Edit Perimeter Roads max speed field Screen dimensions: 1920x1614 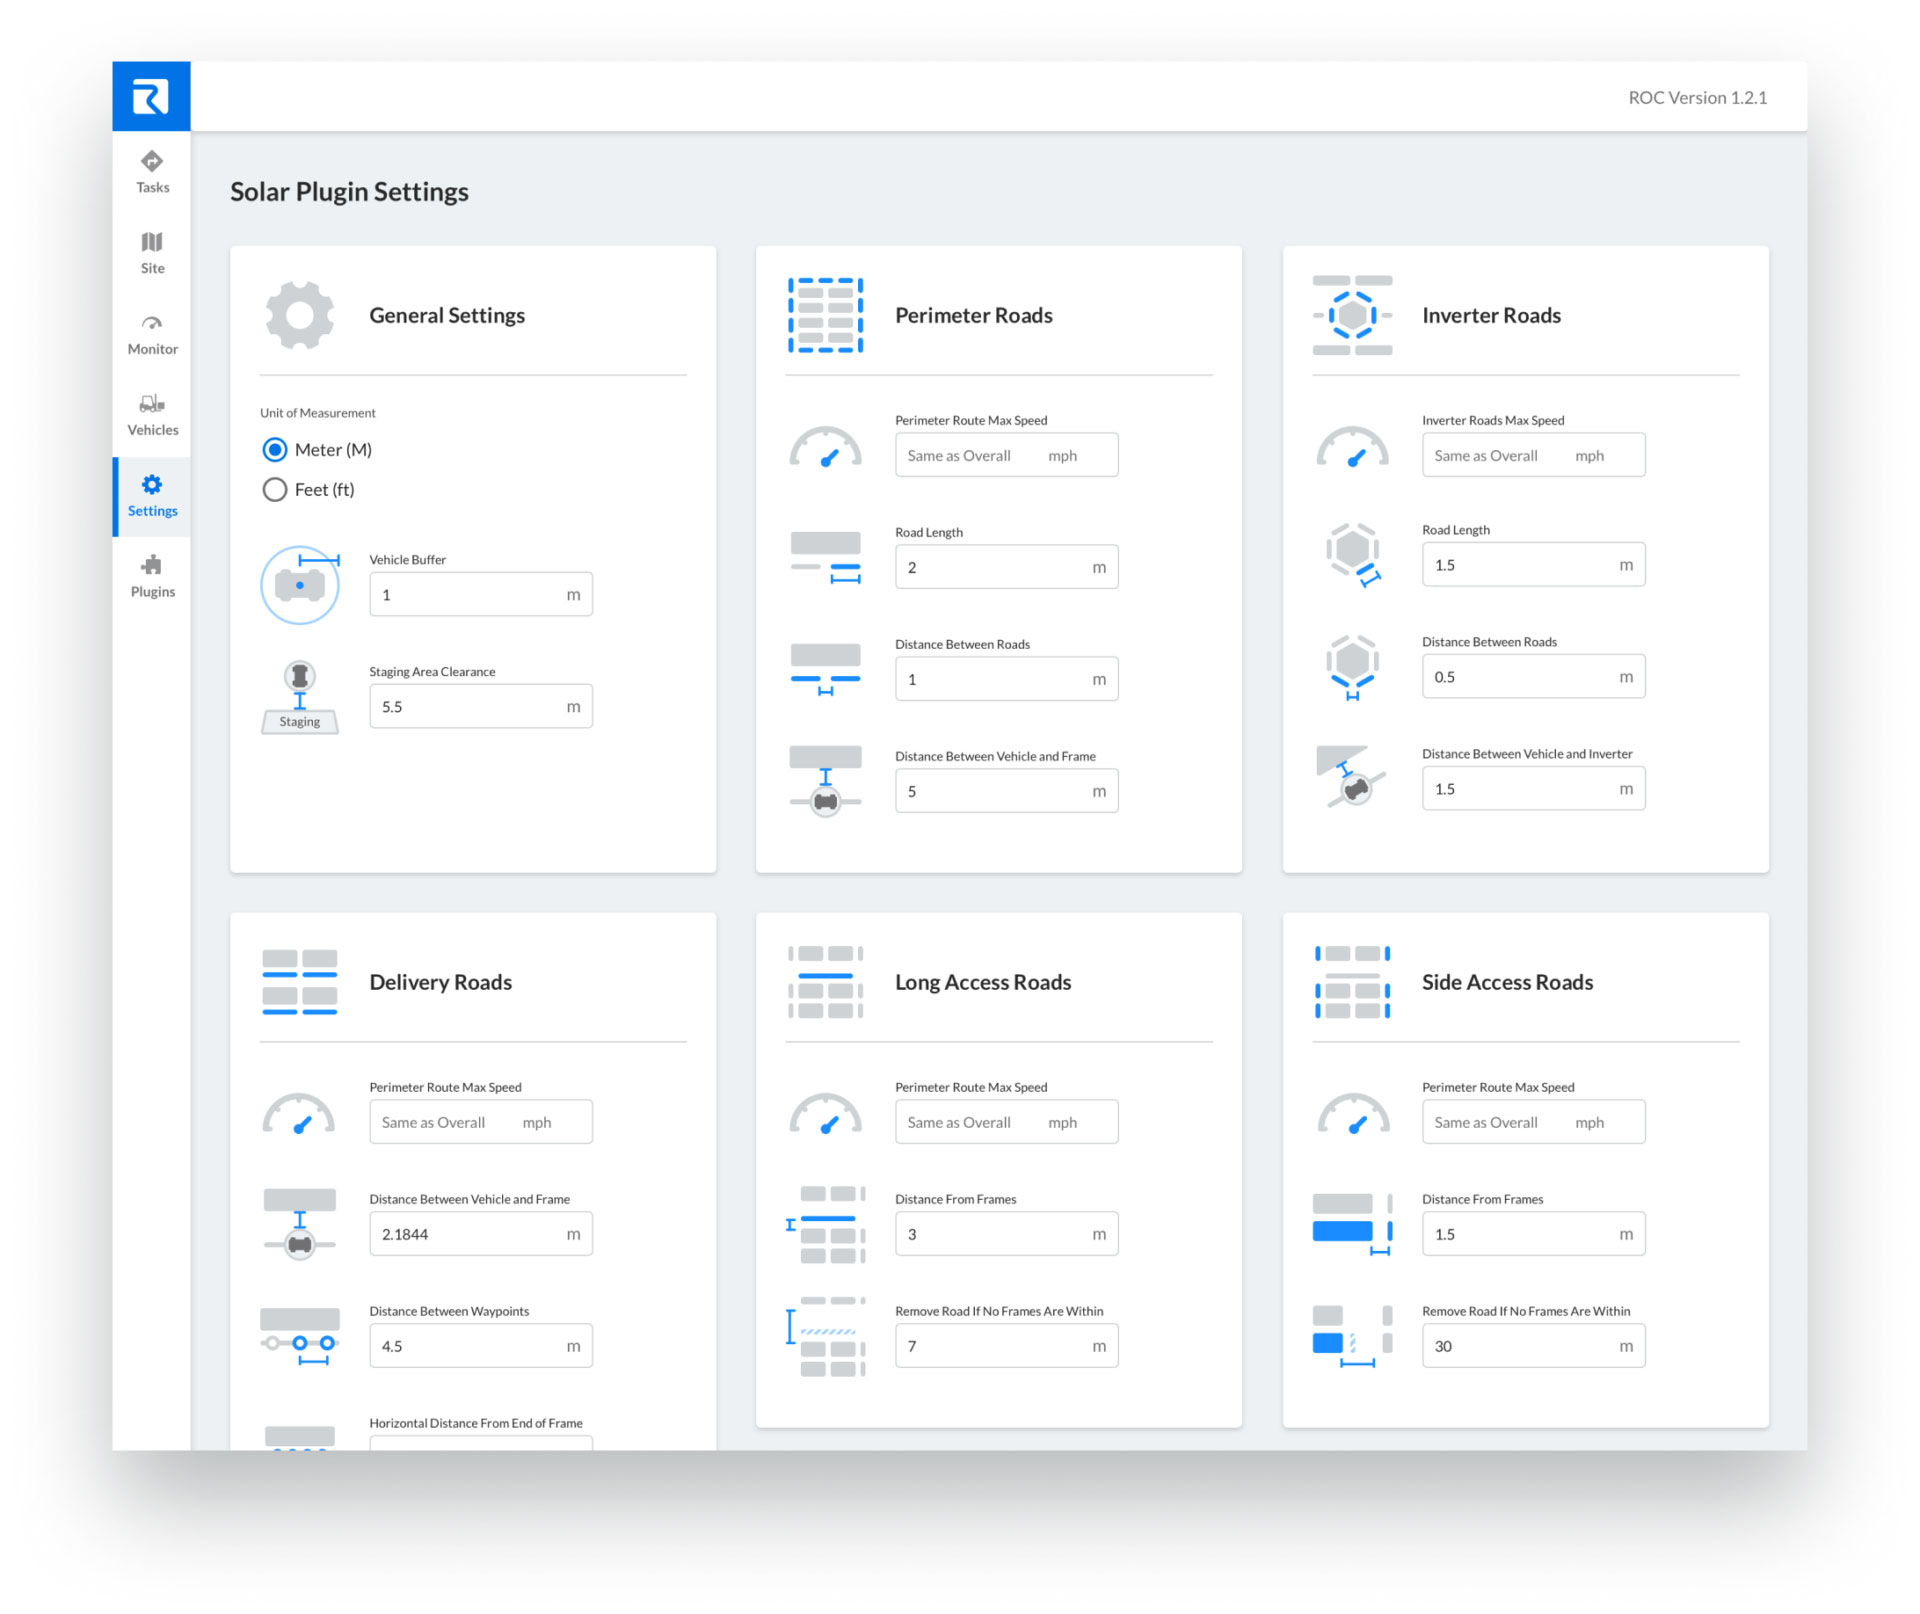(1006, 455)
